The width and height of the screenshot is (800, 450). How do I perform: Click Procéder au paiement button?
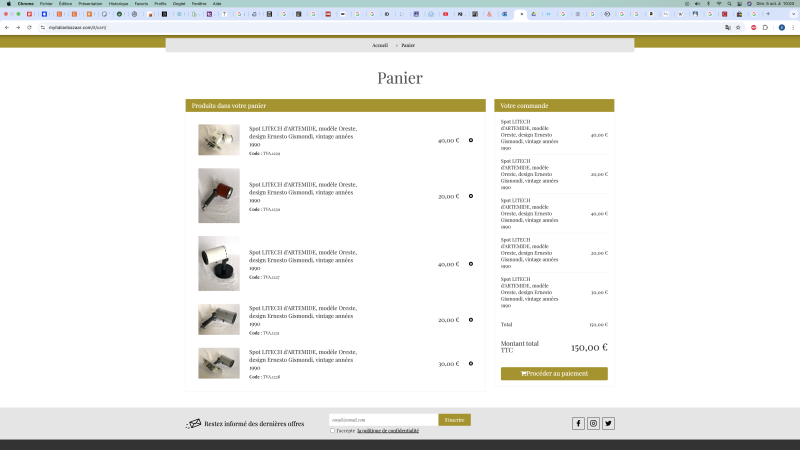pyautogui.click(x=554, y=374)
